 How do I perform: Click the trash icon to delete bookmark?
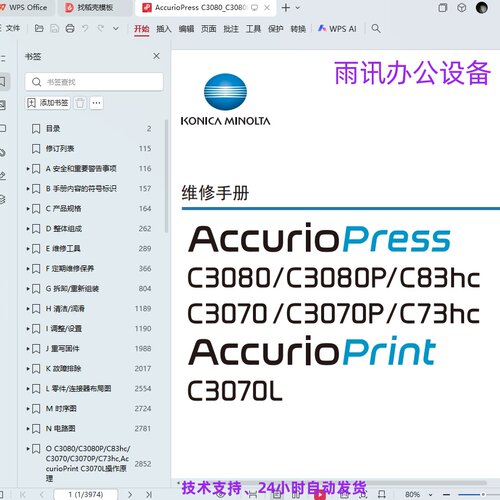pos(80,103)
